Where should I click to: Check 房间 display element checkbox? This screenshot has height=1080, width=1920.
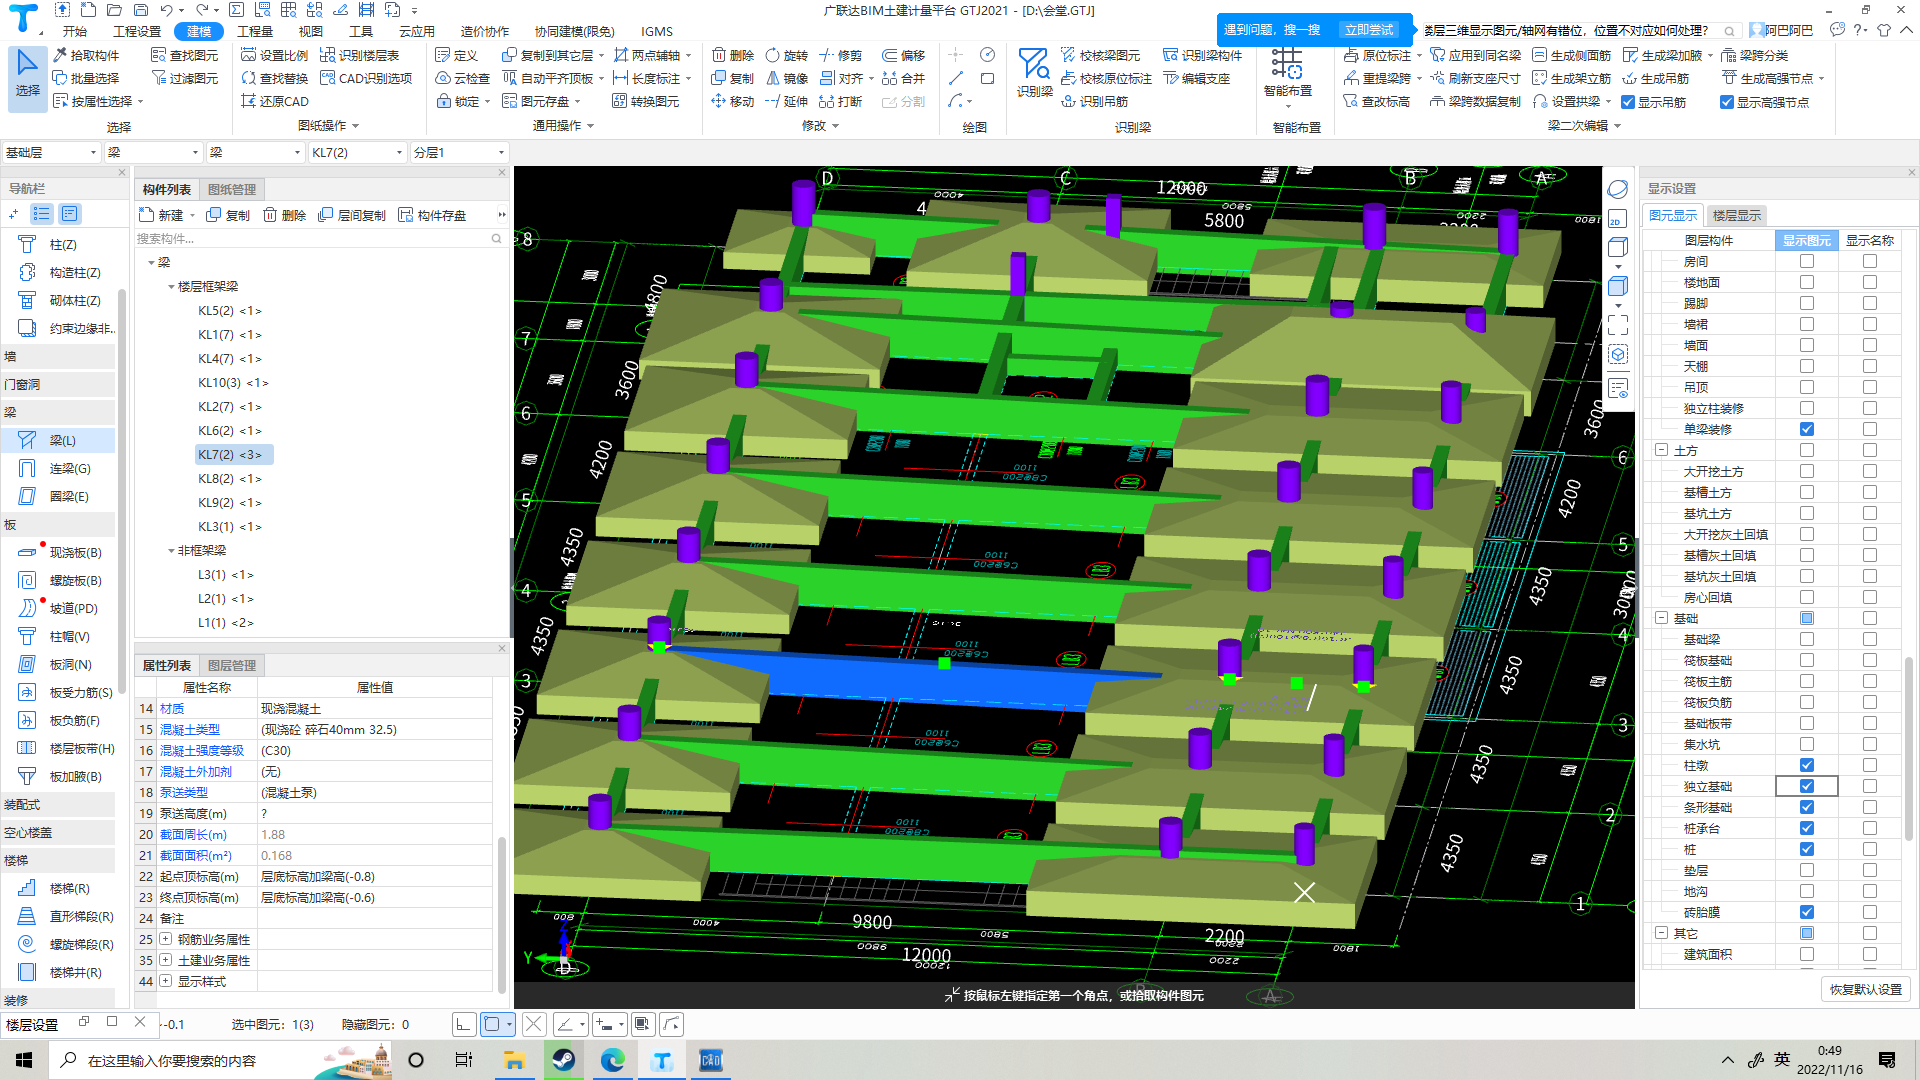pyautogui.click(x=1807, y=261)
